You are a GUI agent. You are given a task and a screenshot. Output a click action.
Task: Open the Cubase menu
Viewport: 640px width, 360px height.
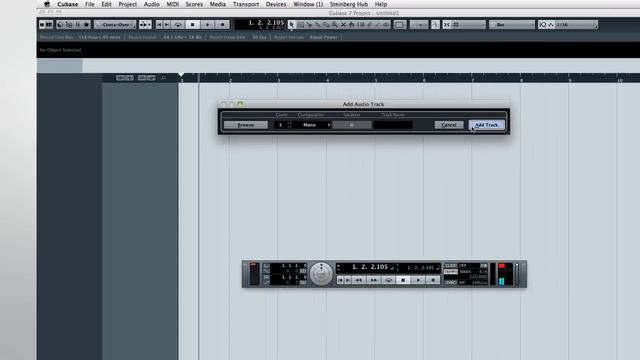tap(68, 4)
